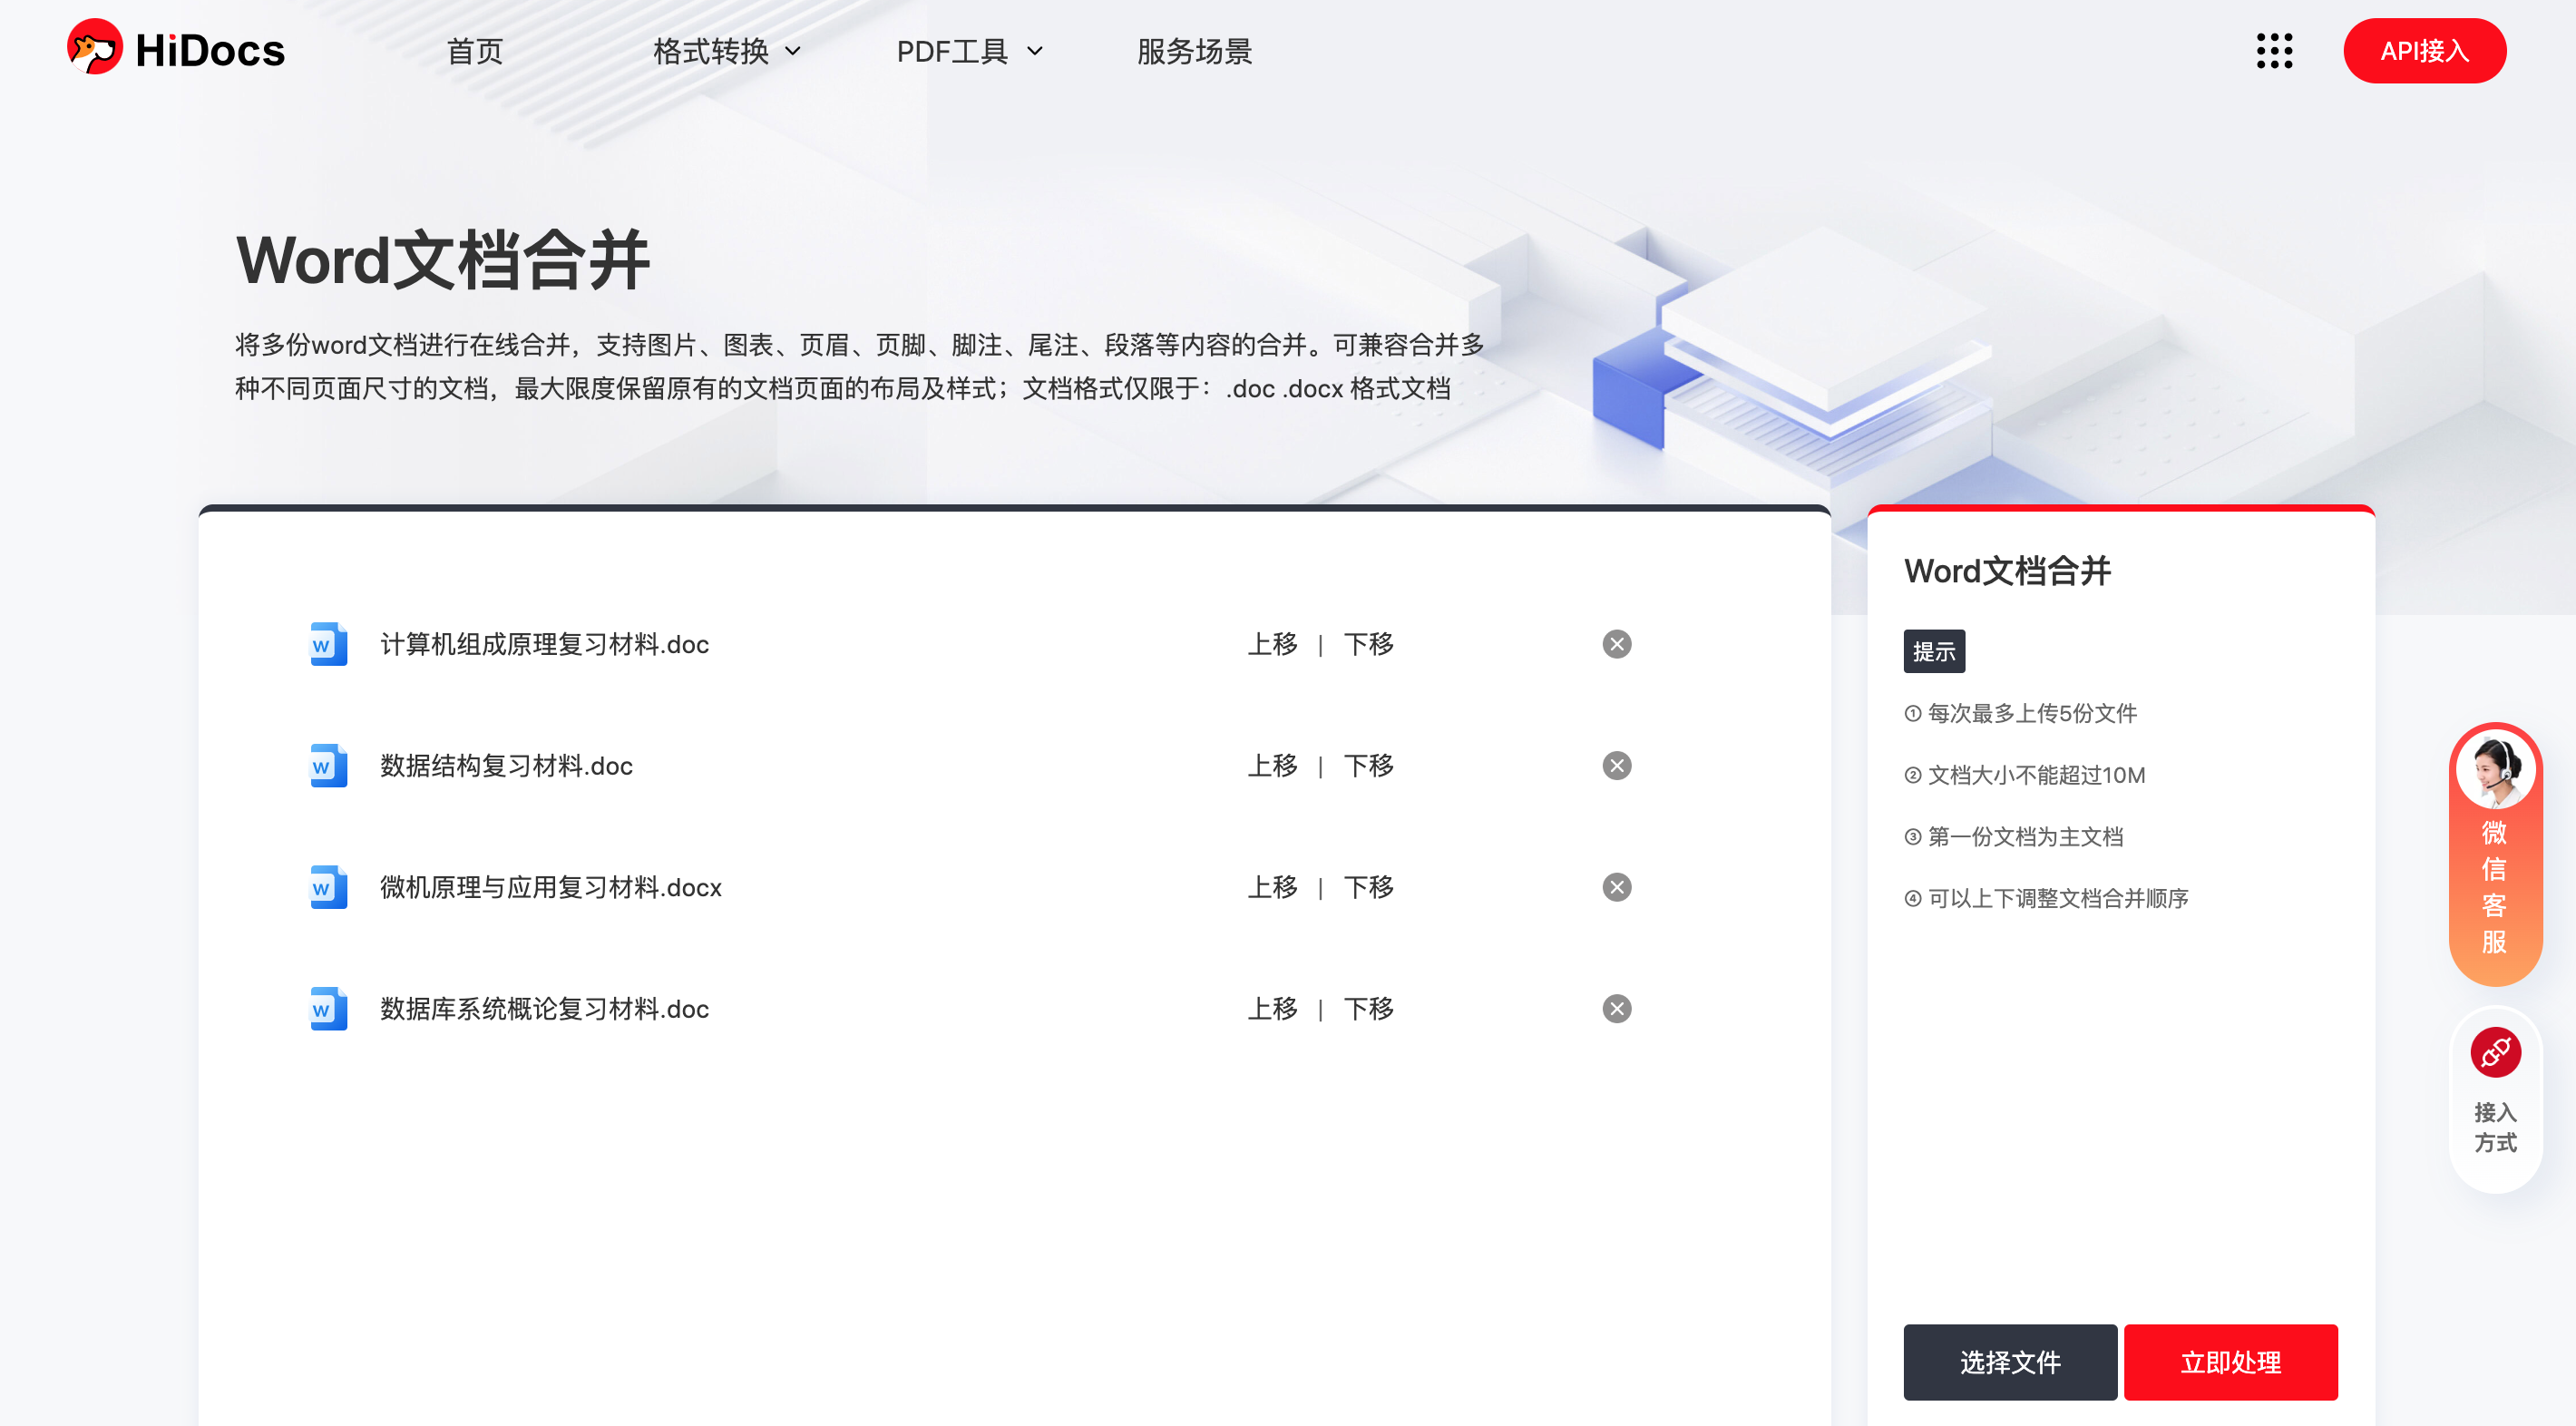
Task: Open the nine-dot apps grid icon
Action: pos(2274,51)
